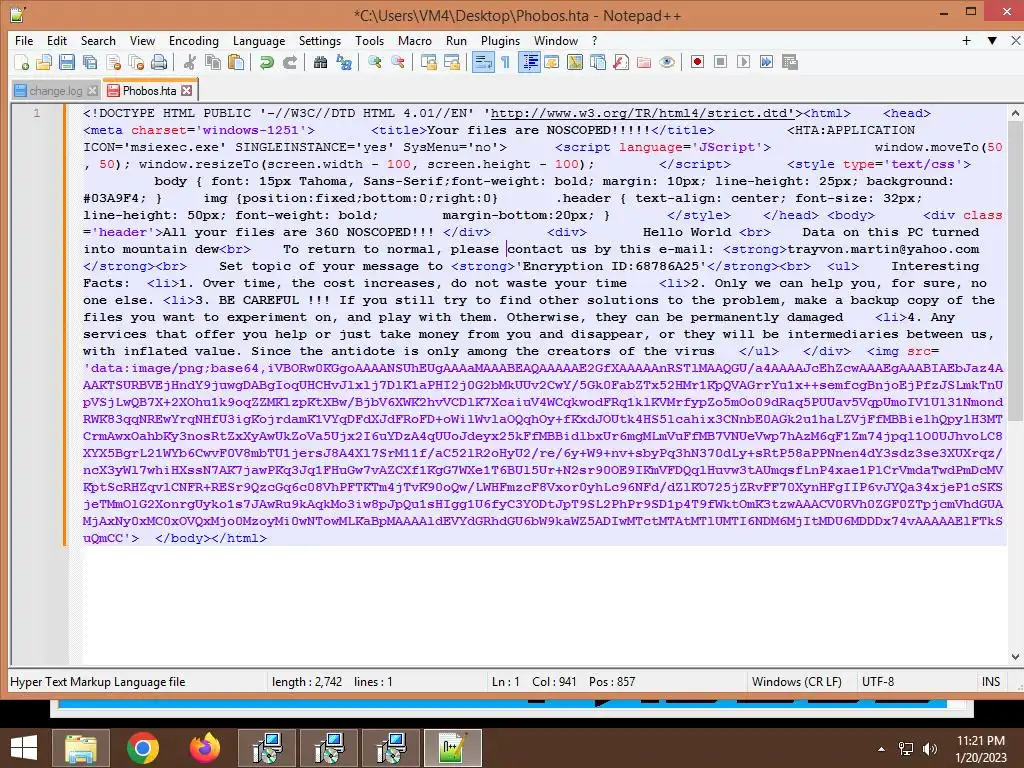Click the green Undo arrow
The height and width of the screenshot is (768, 1024).
coord(266,62)
